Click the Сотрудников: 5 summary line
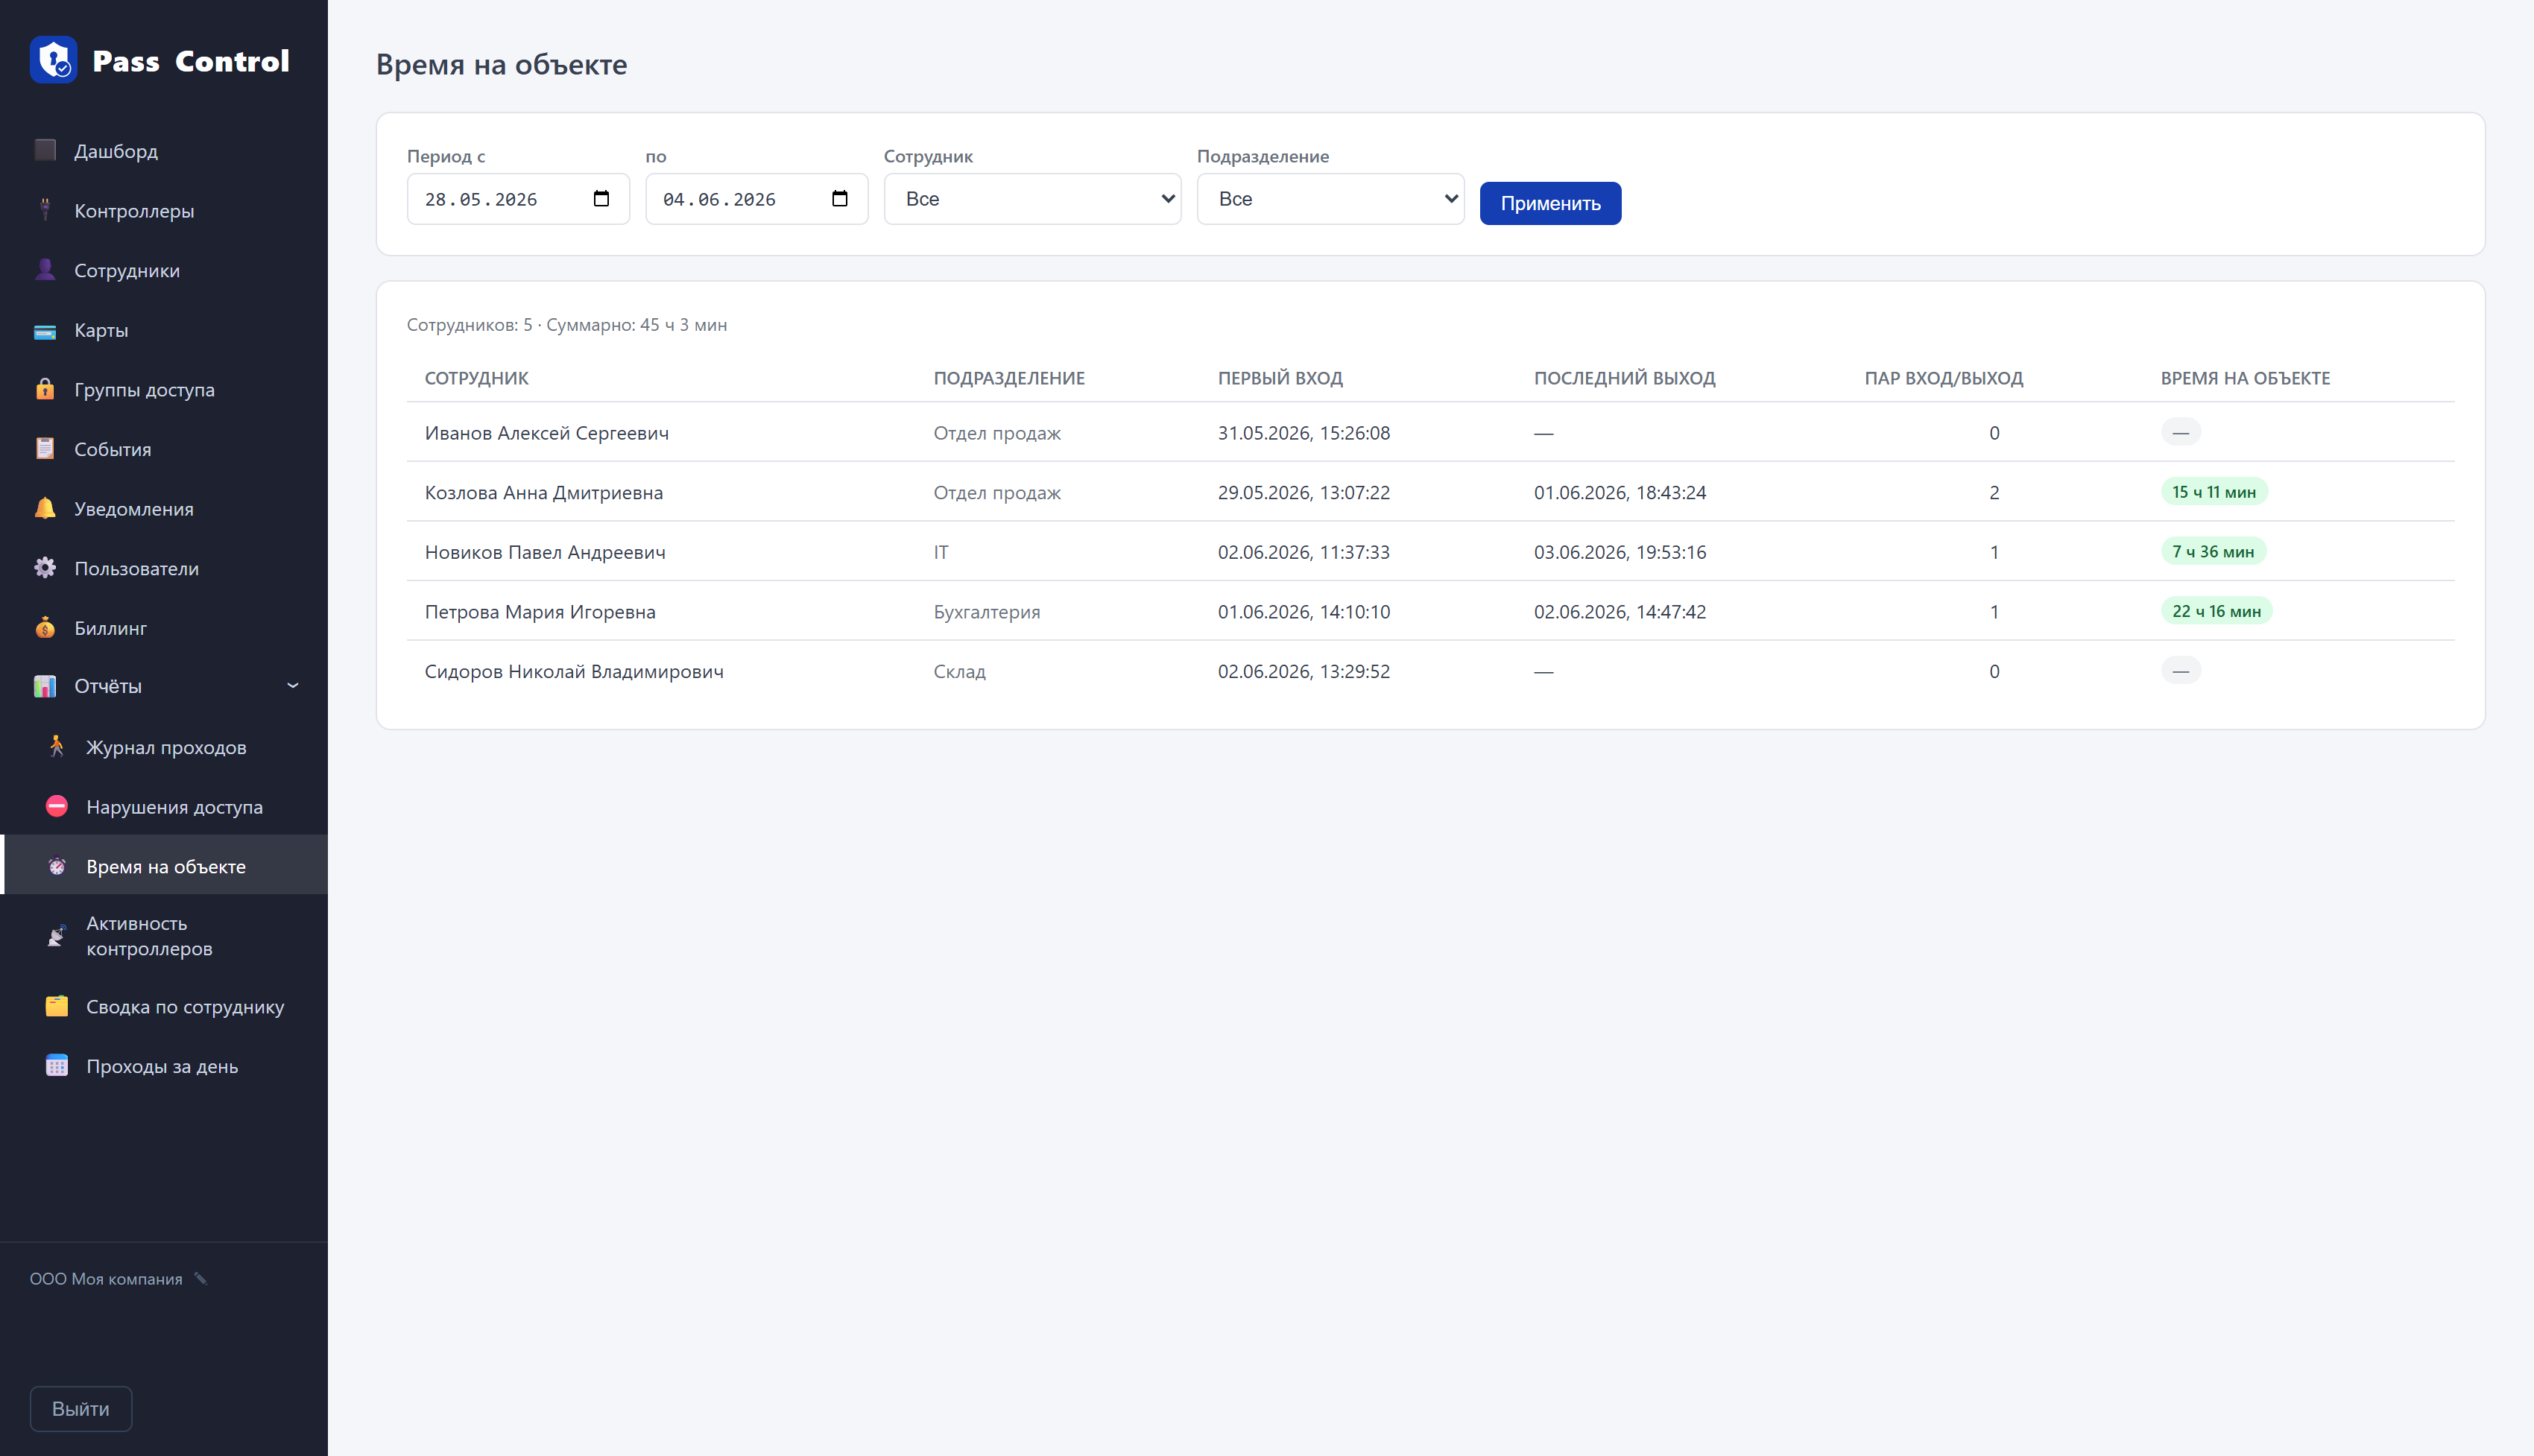 point(567,325)
